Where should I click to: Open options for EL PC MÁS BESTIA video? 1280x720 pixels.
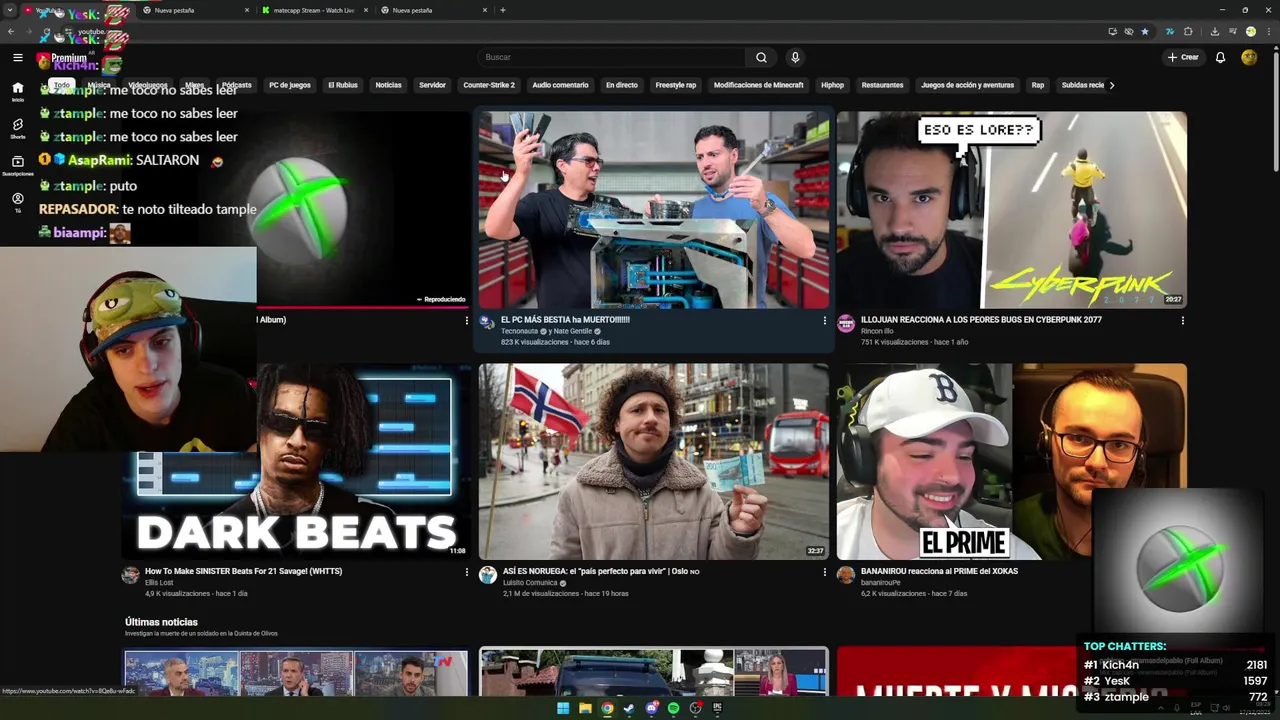(x=824, y=321)
